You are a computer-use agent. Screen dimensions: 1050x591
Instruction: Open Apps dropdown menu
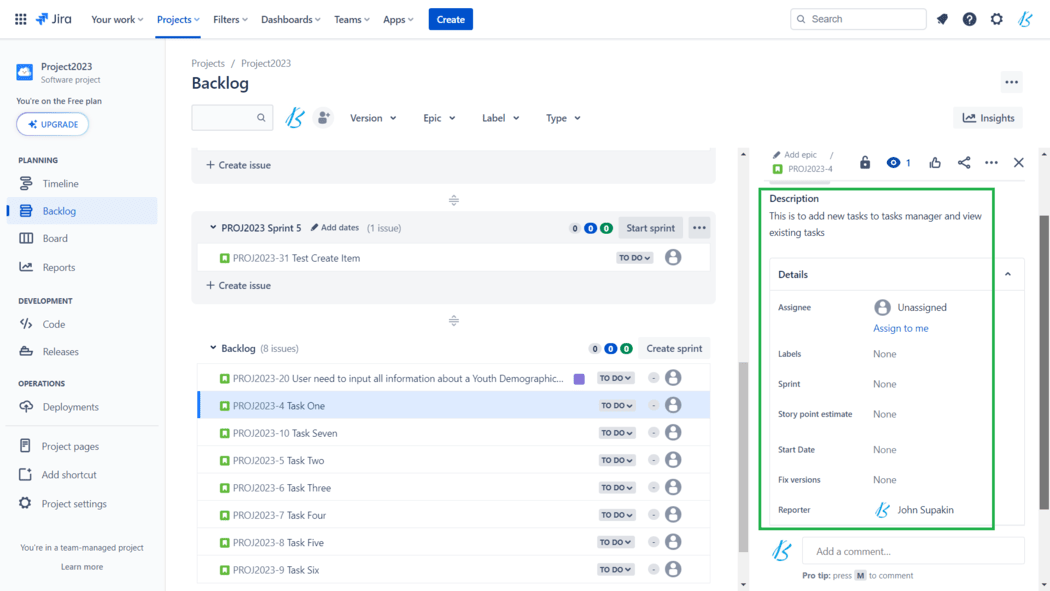tap(398, 19)
